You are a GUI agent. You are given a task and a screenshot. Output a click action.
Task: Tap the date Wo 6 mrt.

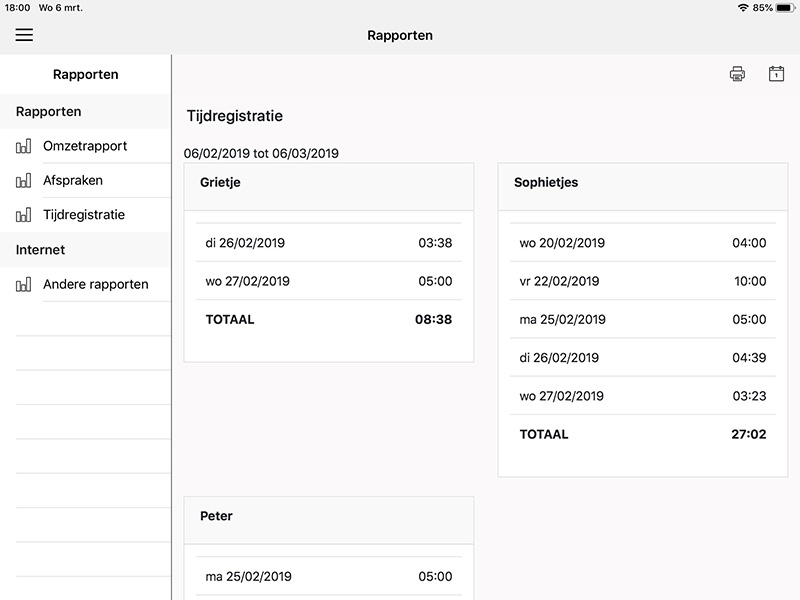(61, 8)
